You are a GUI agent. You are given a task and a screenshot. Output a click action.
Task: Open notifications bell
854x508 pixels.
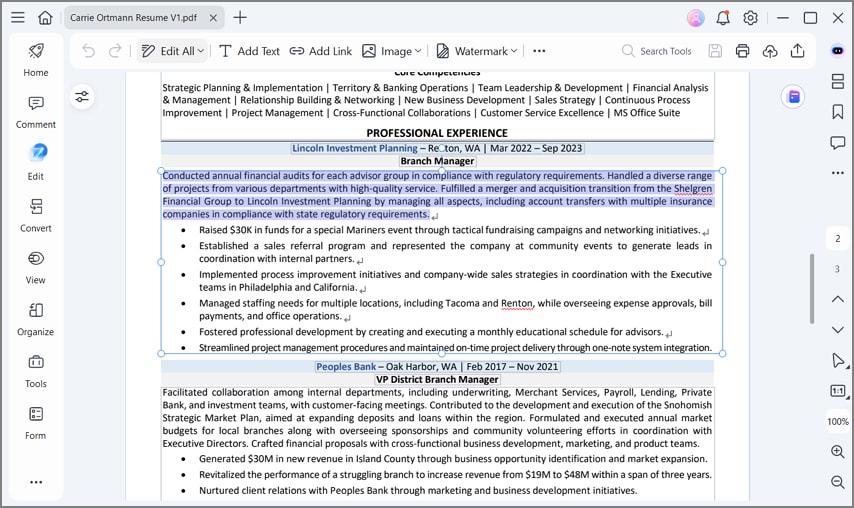[x=723, y=18]
